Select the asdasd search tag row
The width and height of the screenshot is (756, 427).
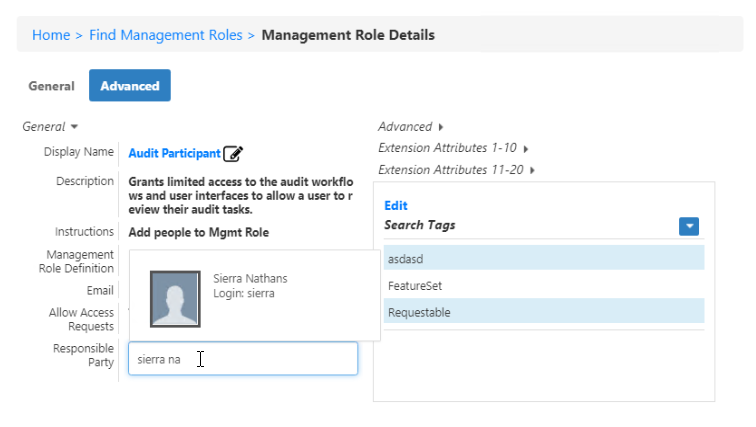(543, 258)
